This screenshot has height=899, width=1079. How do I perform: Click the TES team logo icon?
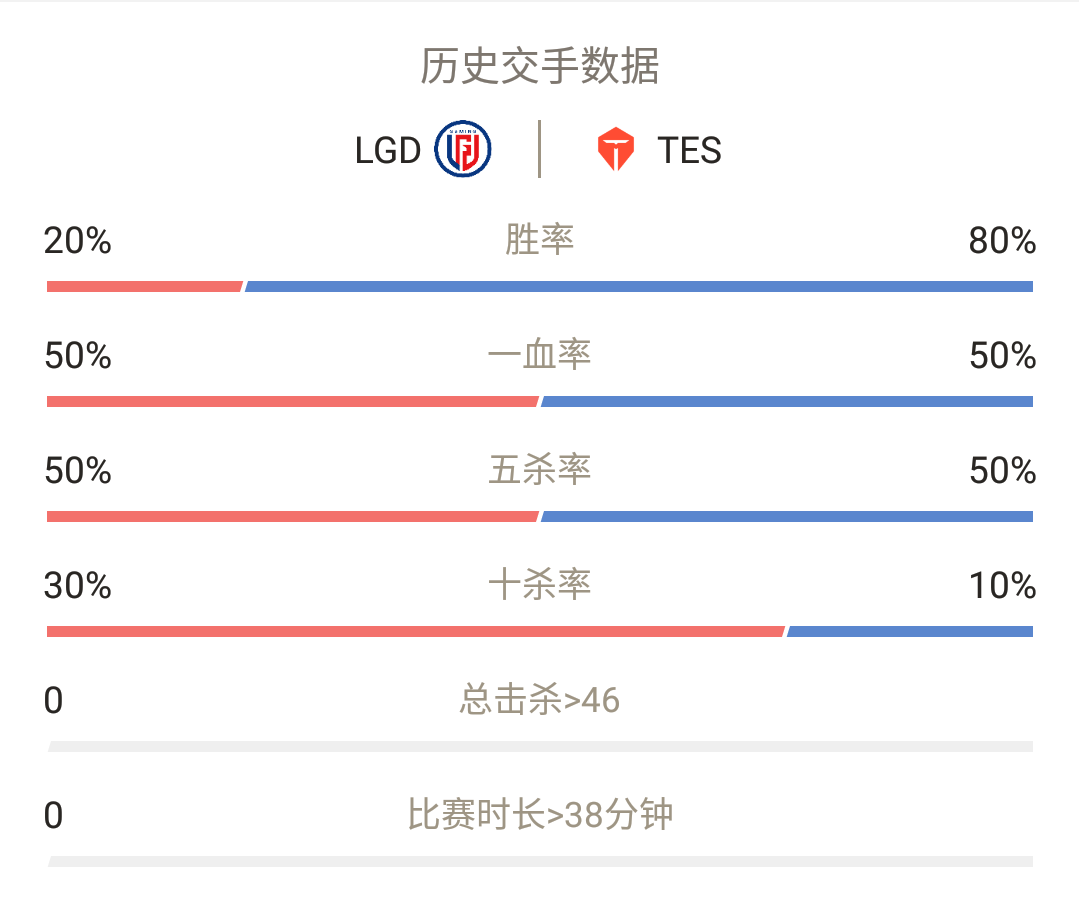(x=615, y=149)
